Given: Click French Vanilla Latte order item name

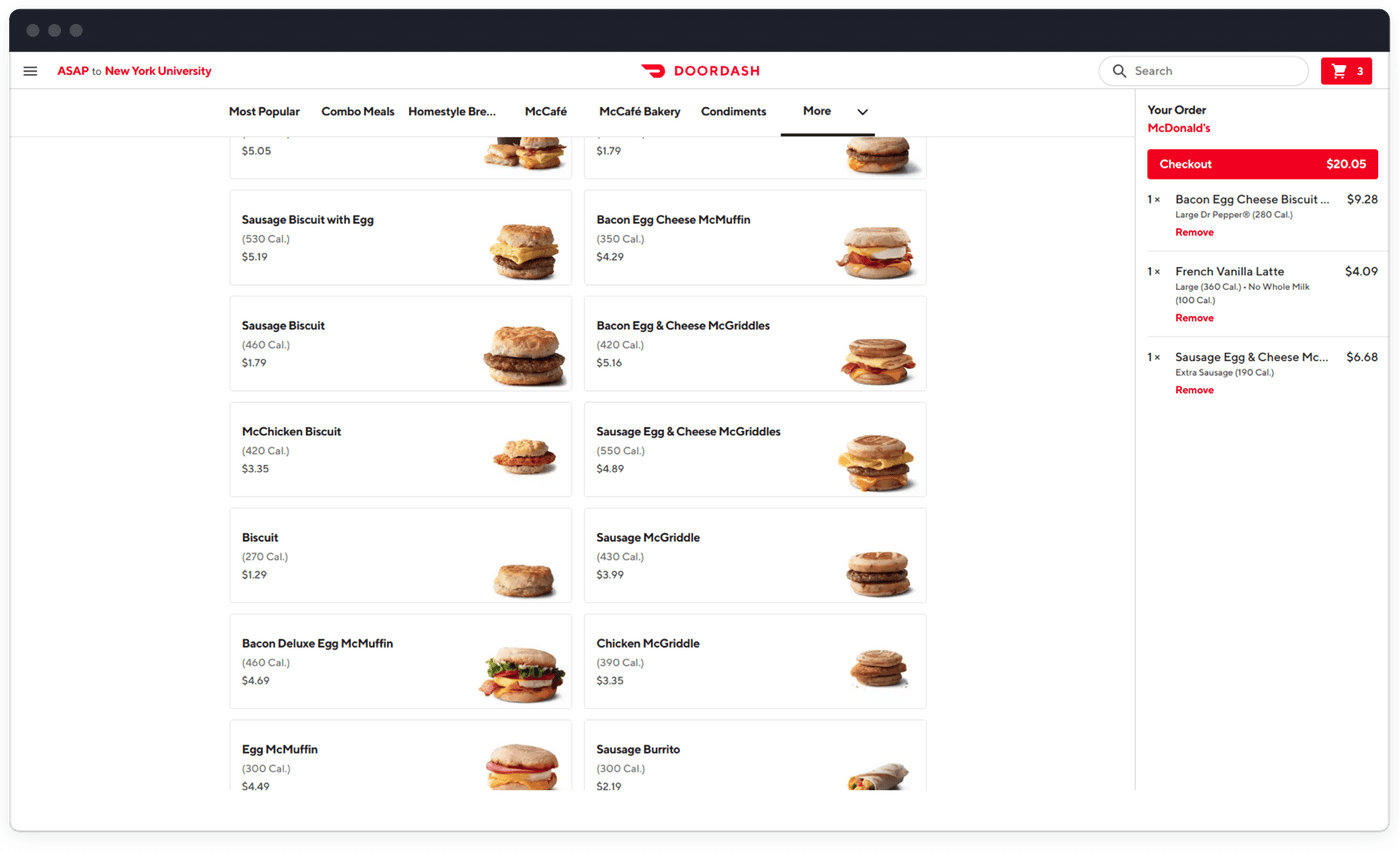Looking at the screenshot, I should [x=1230, y=271].
